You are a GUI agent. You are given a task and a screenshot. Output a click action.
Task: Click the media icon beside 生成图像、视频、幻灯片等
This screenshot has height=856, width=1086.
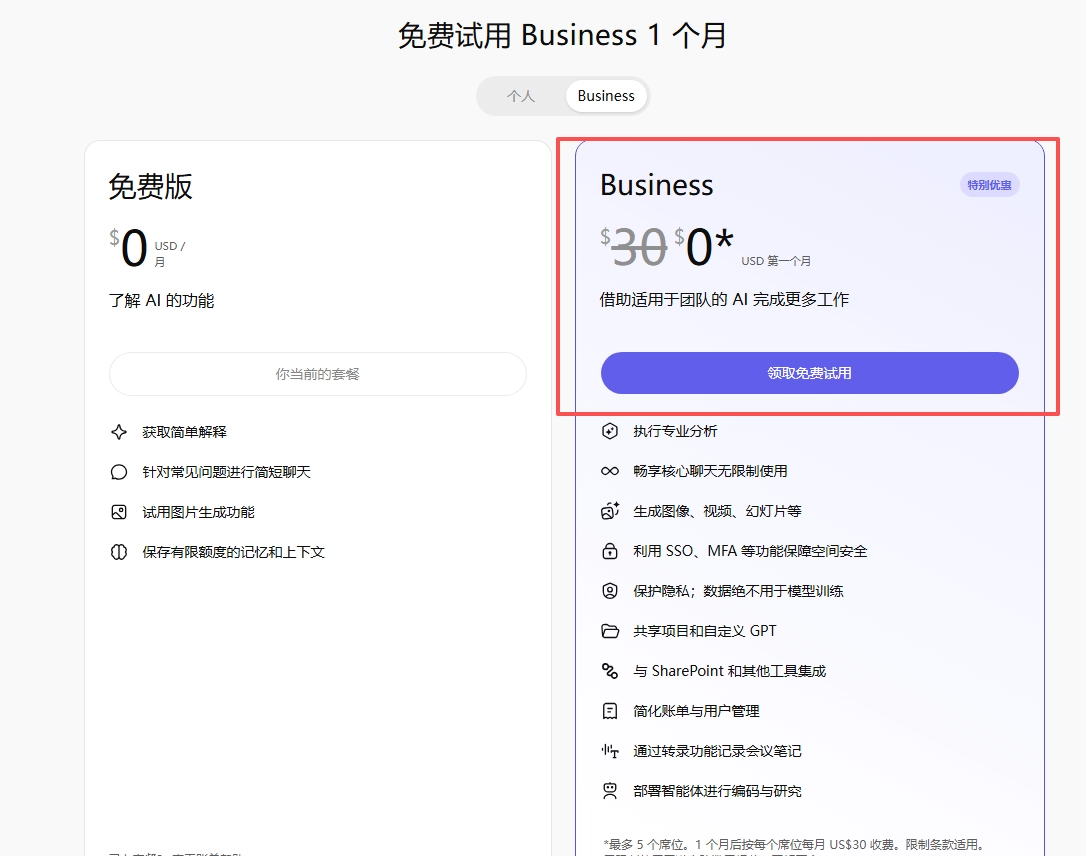click(610, 511)
